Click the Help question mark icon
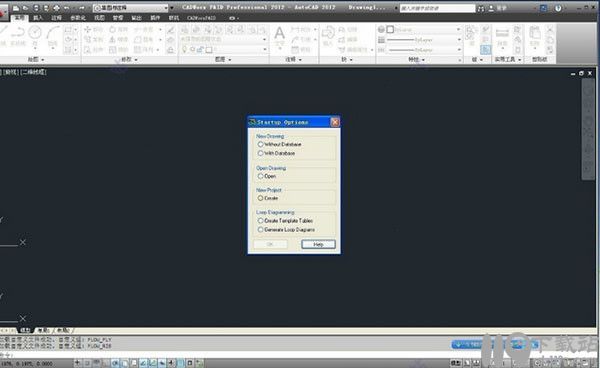The width and height of the screenshot is (600, 368). click(558, 8)
